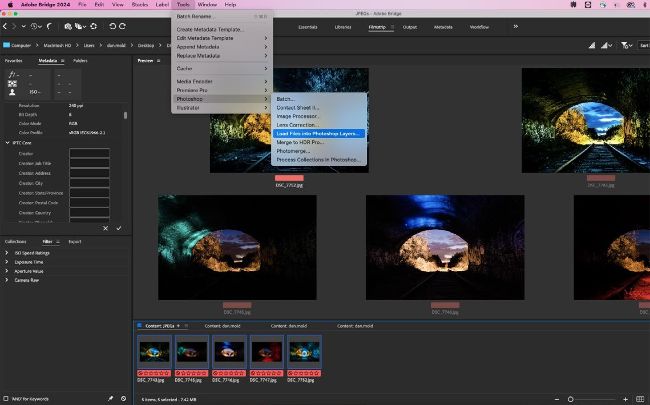Click the rotate clockwise icon
Image resolution: width=650 pixels, height=405 pixels.
pos(124,25)
